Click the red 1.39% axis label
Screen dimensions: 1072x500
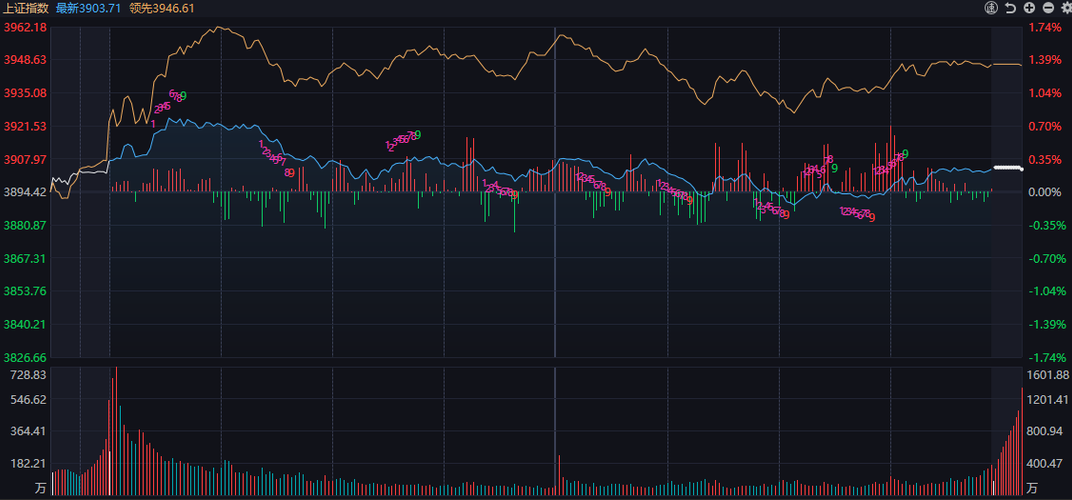coord(1046,60)
